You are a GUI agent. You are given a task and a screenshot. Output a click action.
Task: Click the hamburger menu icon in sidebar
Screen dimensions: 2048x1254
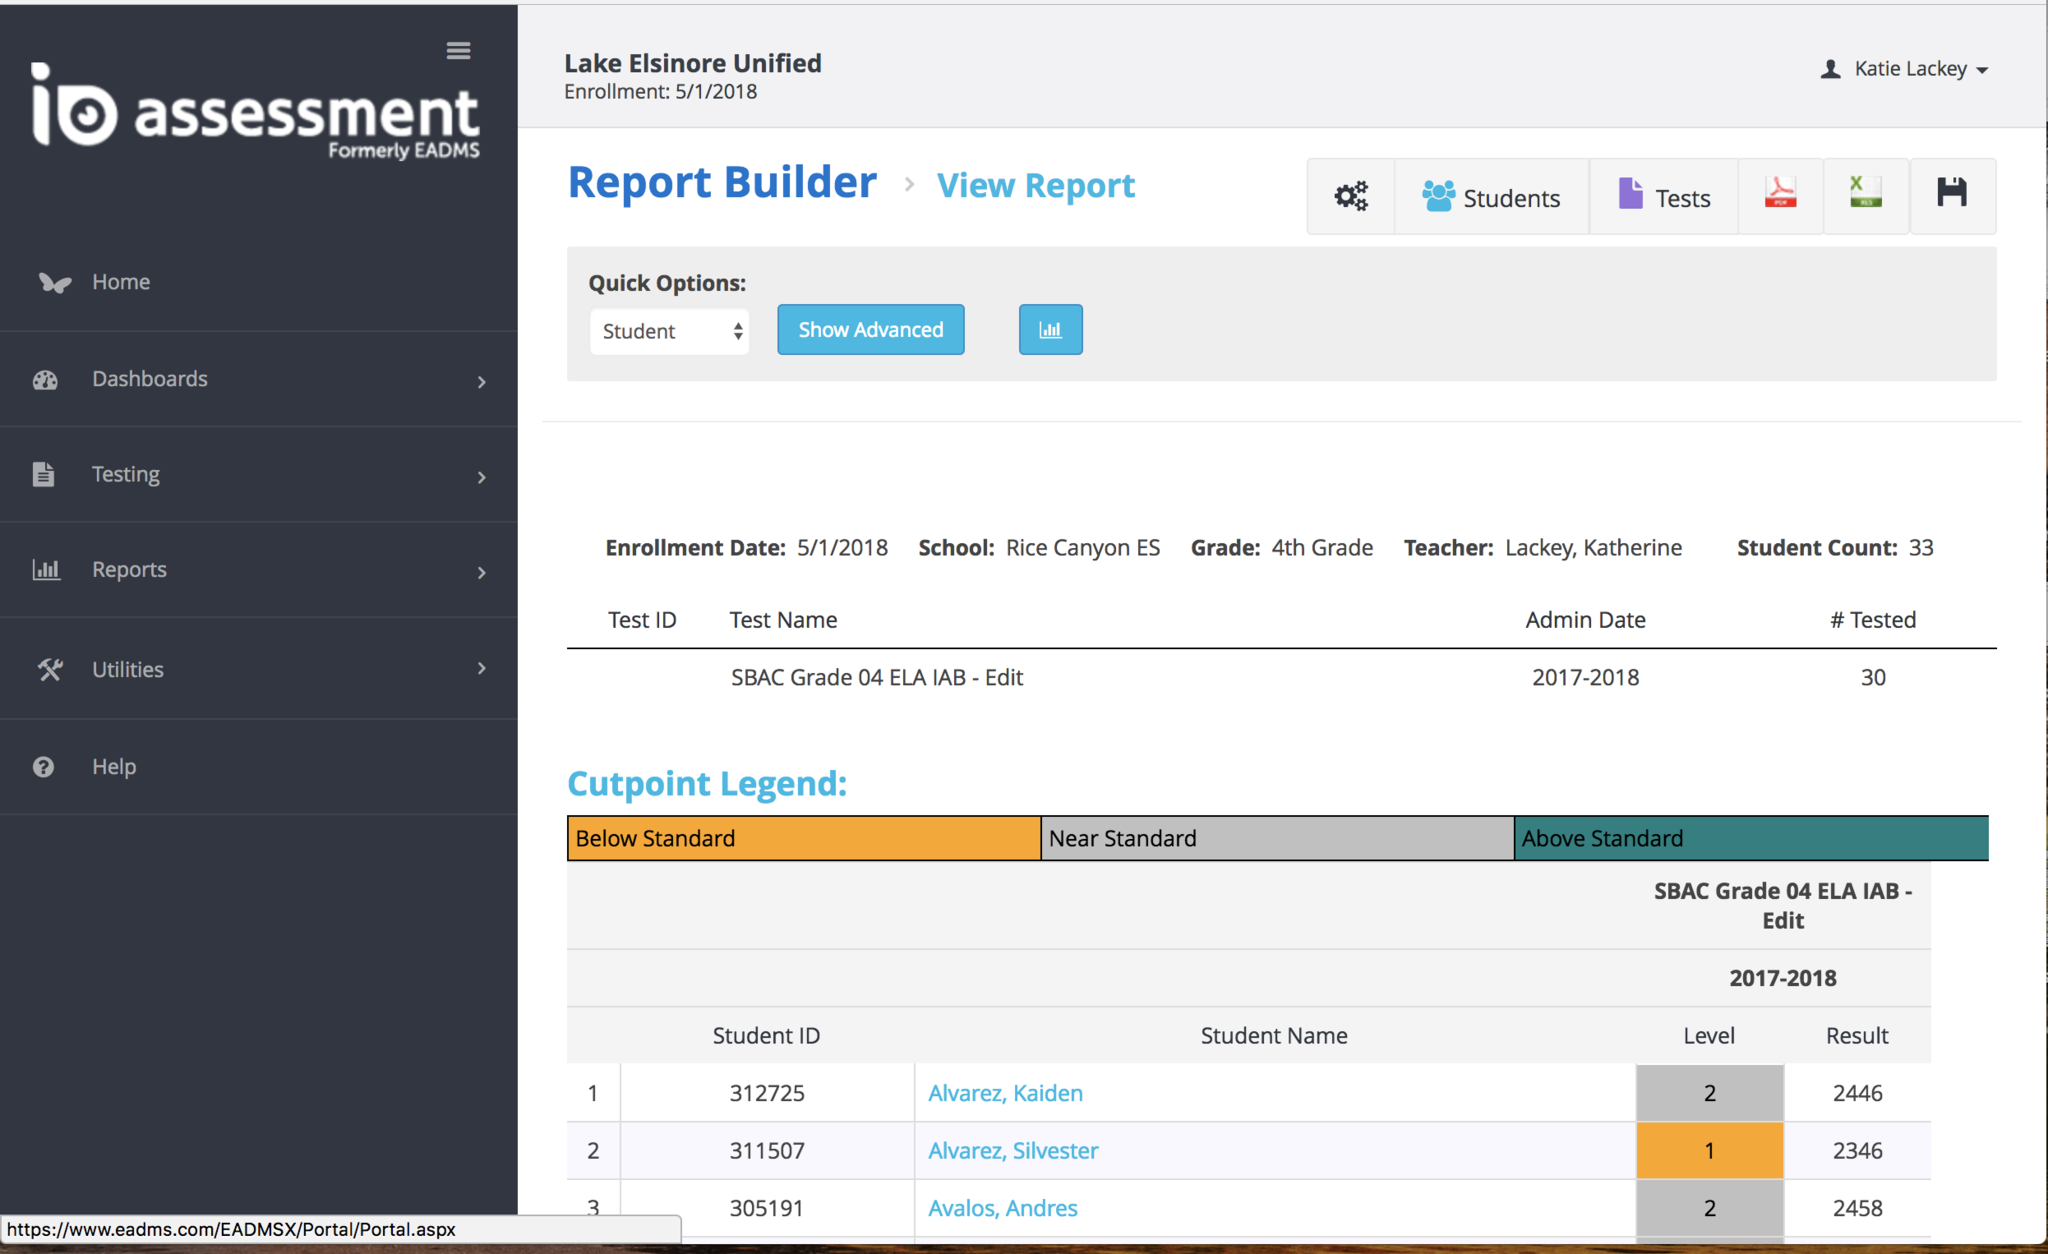[x=458, y=51]
